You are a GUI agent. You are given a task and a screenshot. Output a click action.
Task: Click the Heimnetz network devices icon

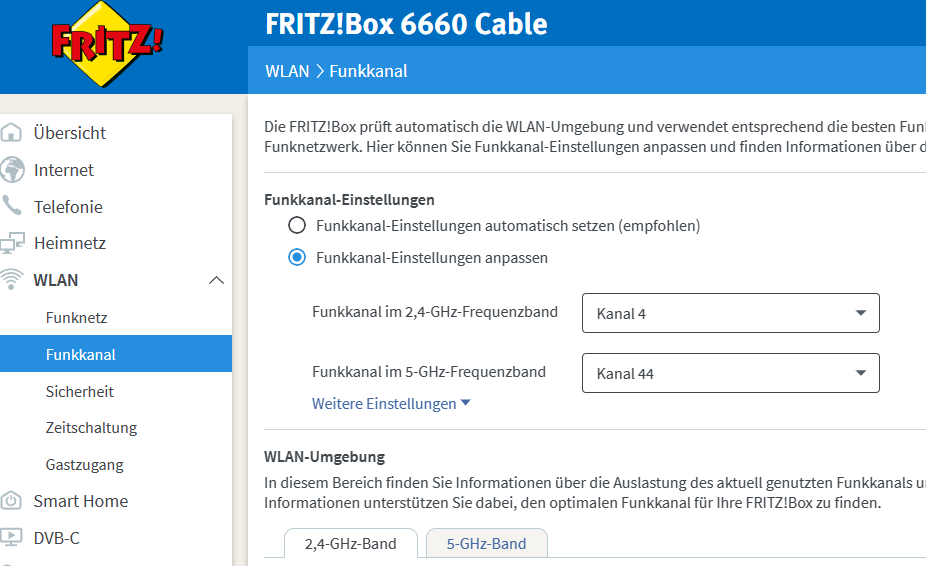(x=11, y=243)
